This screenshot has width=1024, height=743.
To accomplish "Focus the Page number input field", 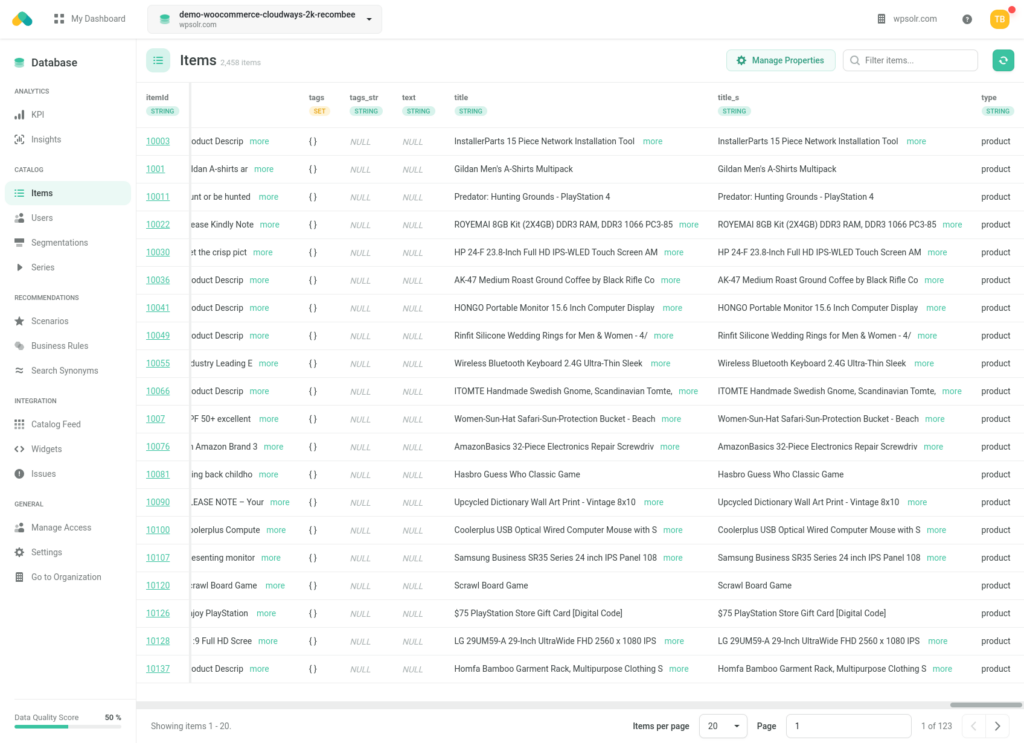I will coord(849,726).
